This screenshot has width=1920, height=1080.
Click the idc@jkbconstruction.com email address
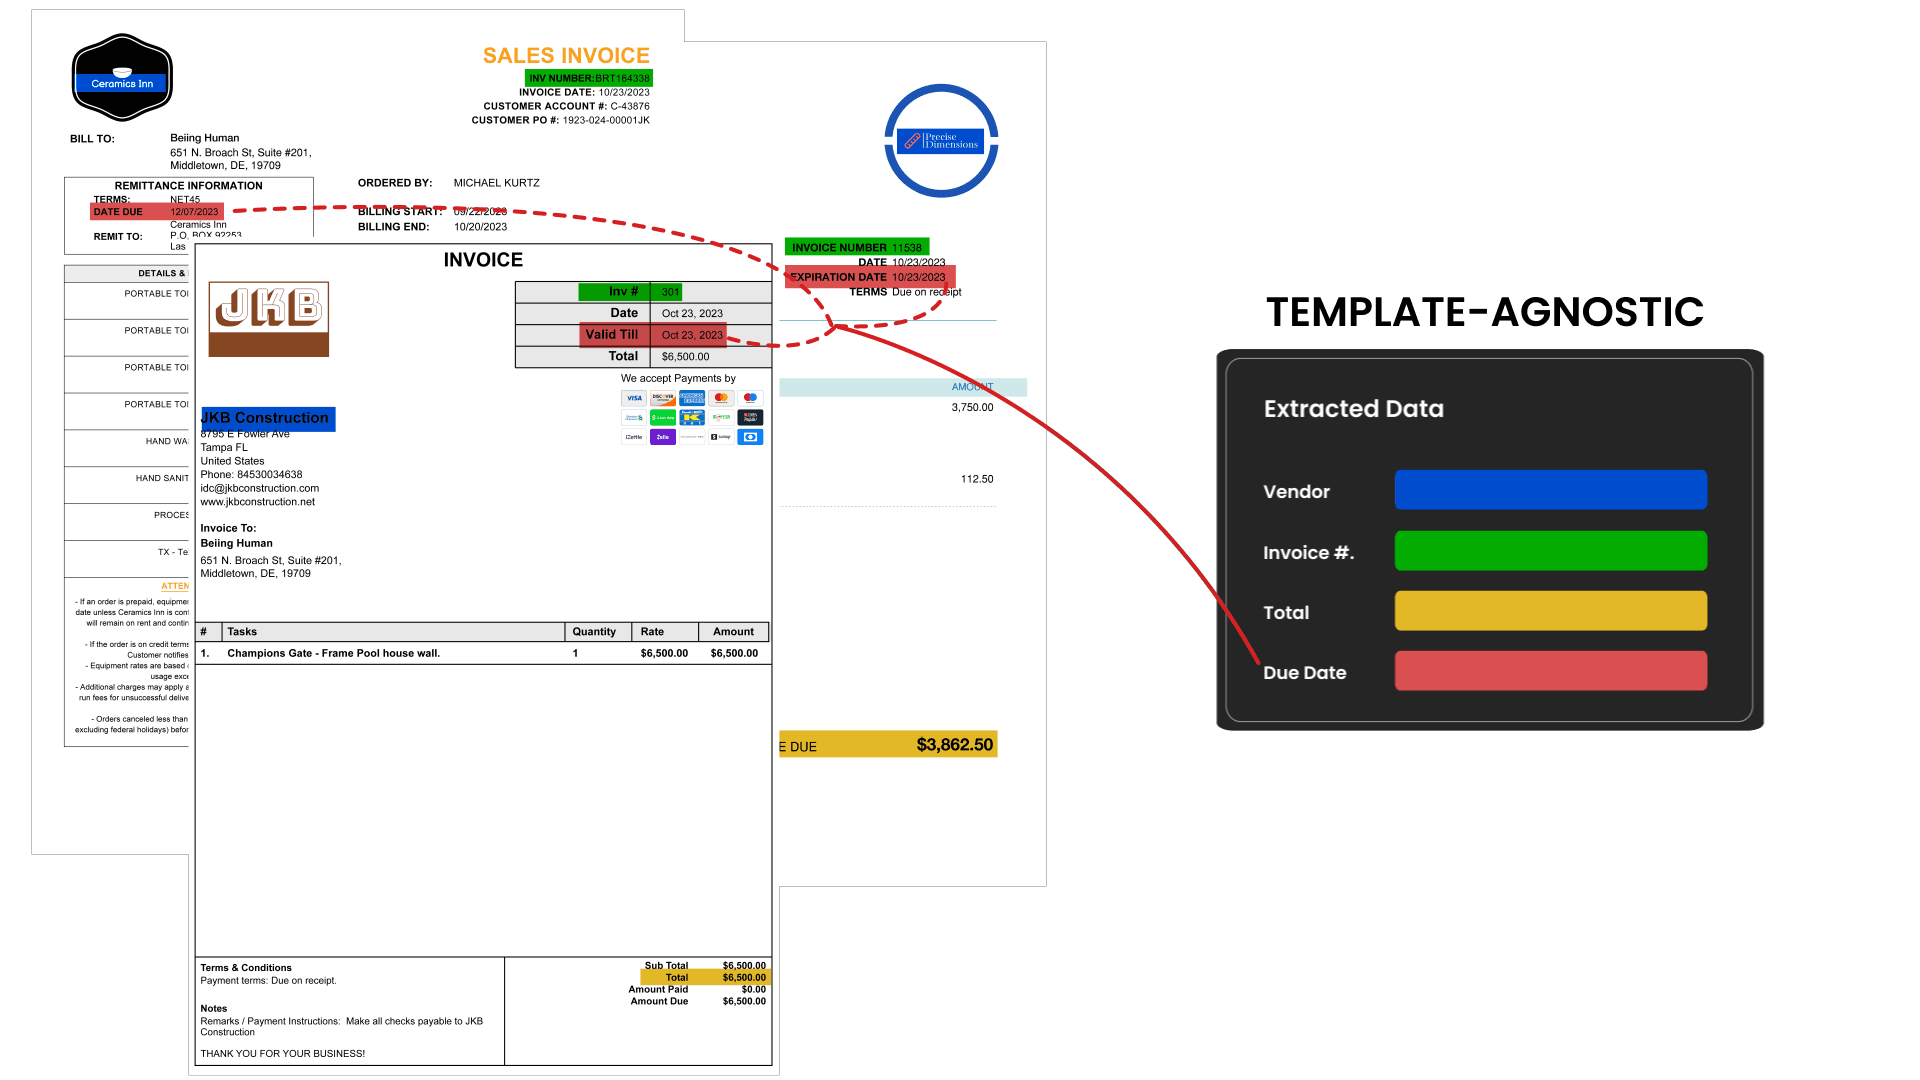pyautogui.click(x=260, y=488)
